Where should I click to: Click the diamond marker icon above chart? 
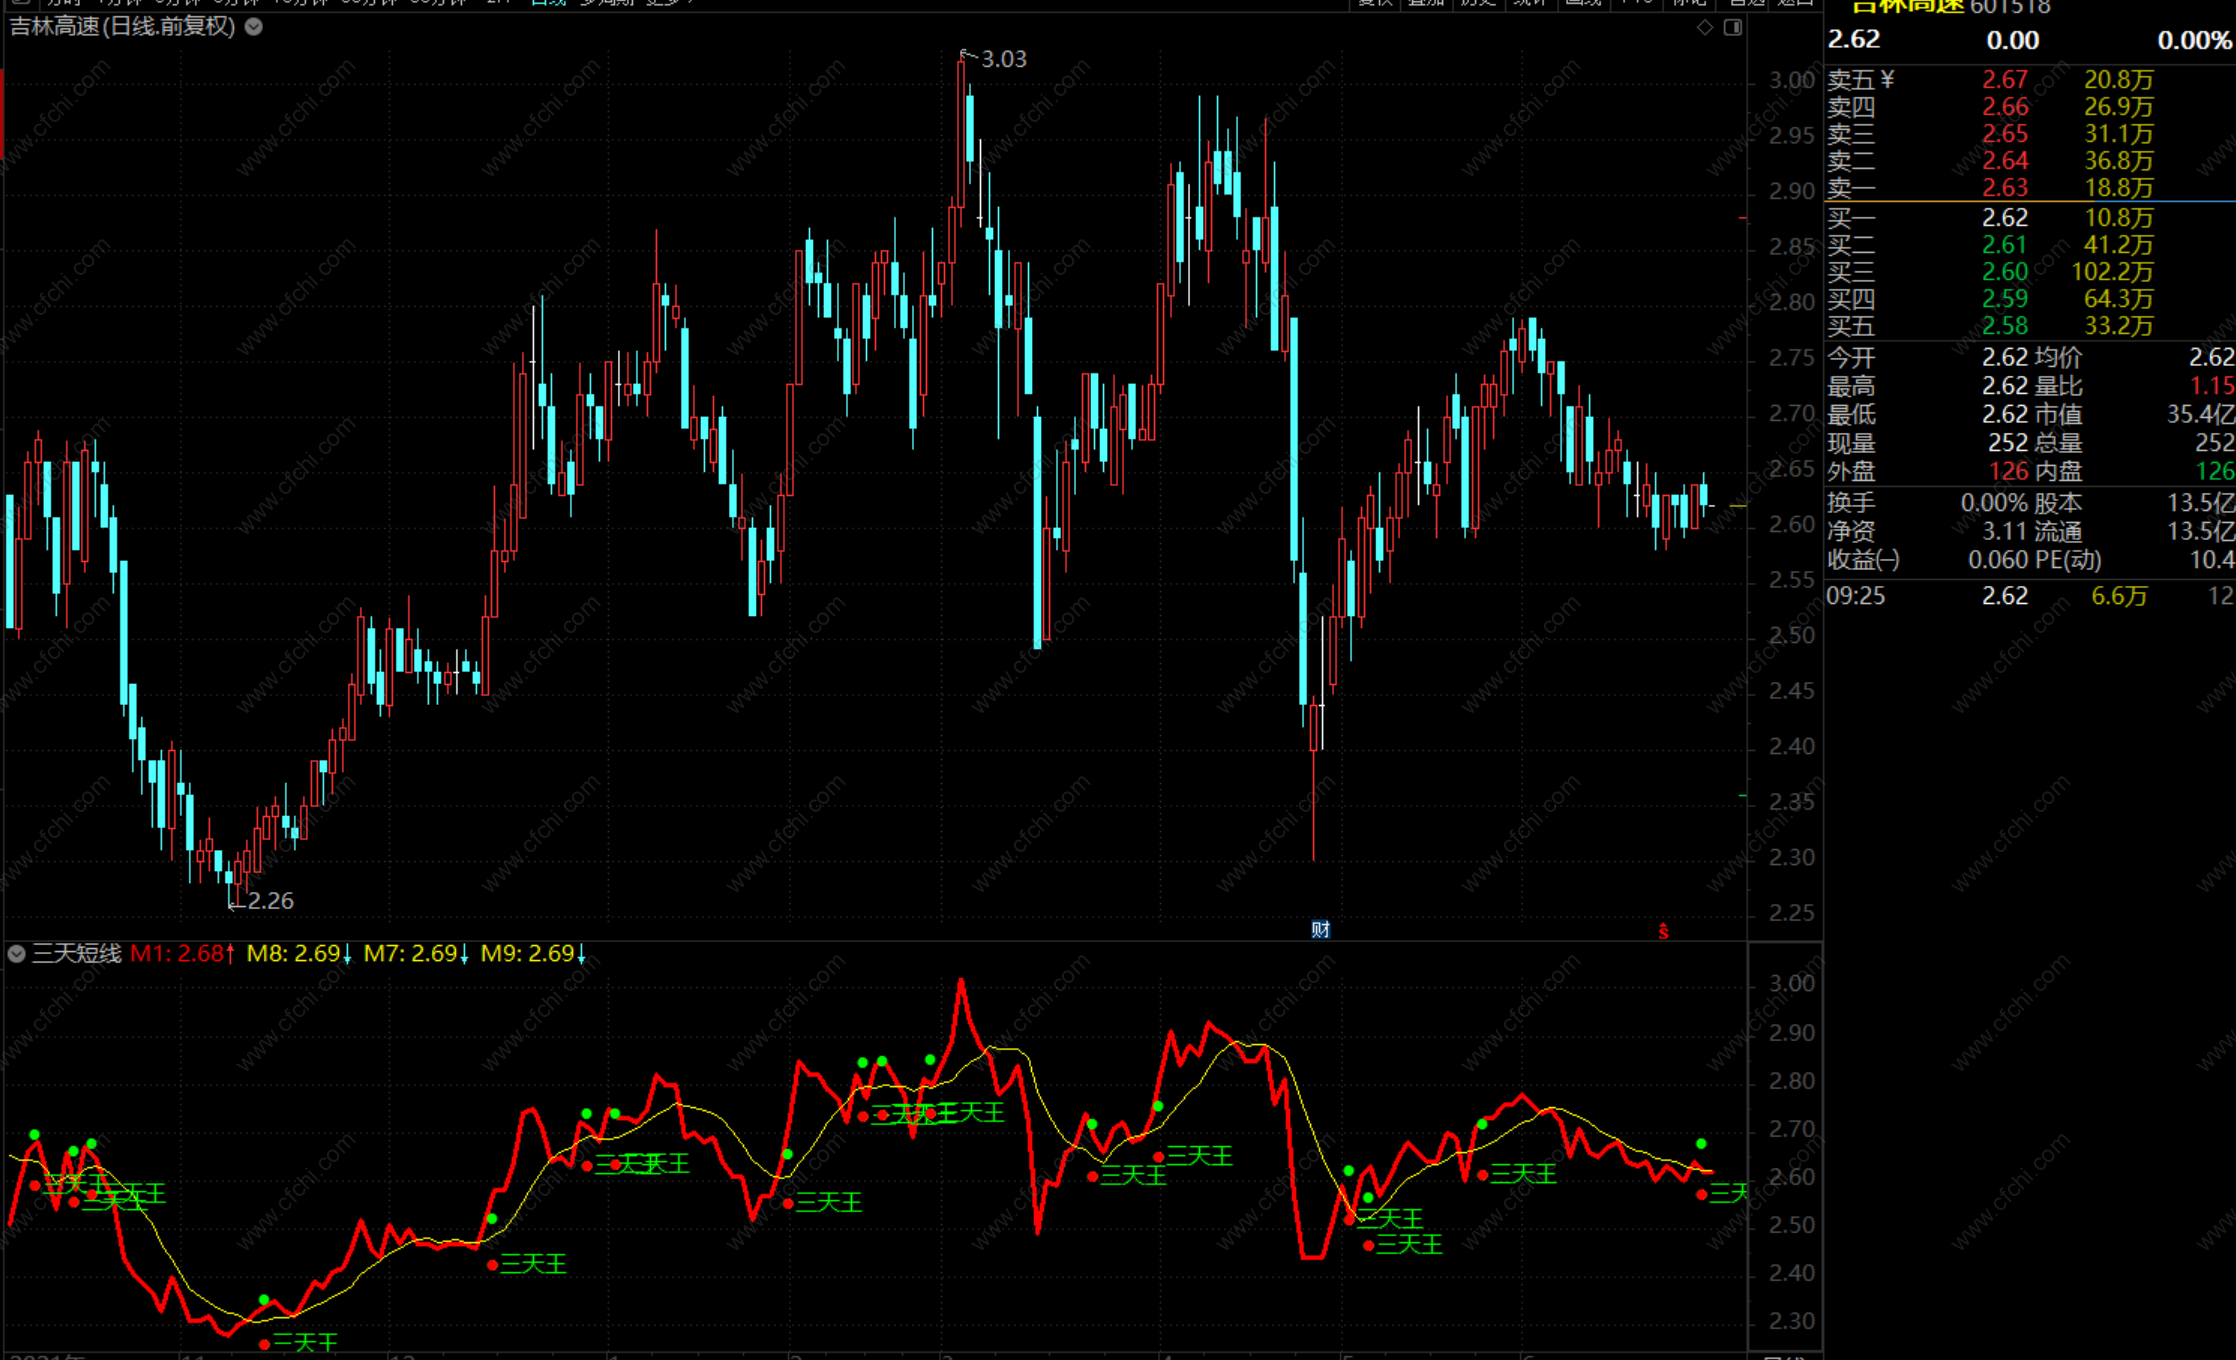click(1705, 27)
